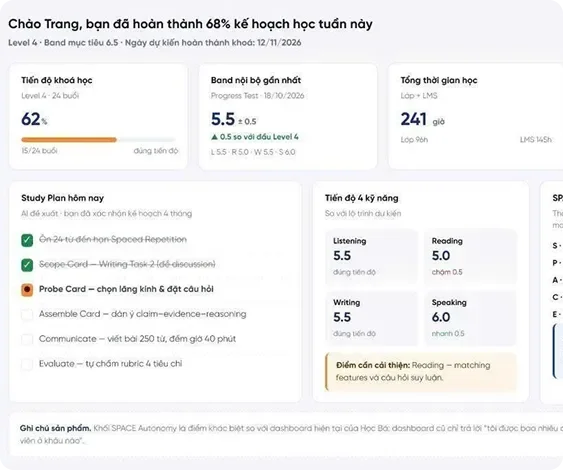Open the Band nội bộ gần nhất card
Viewport: 563px width, 470px height.
(x=288, y=116)
